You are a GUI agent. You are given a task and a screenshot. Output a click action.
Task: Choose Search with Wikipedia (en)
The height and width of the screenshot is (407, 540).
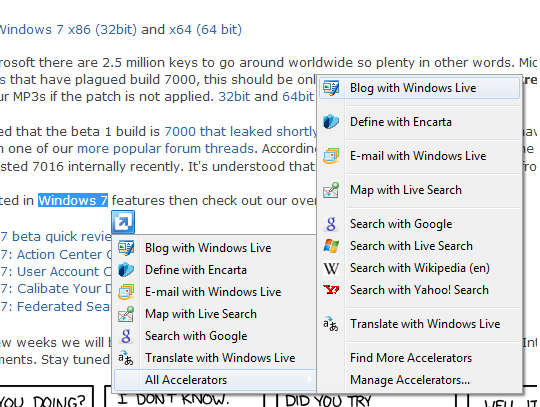419,268
